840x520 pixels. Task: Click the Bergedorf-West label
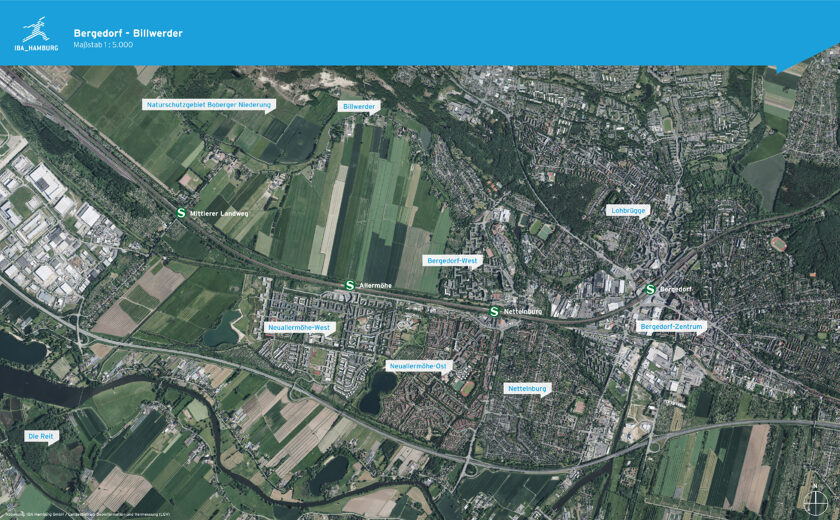pyautogui.click(x=452, y=261)
